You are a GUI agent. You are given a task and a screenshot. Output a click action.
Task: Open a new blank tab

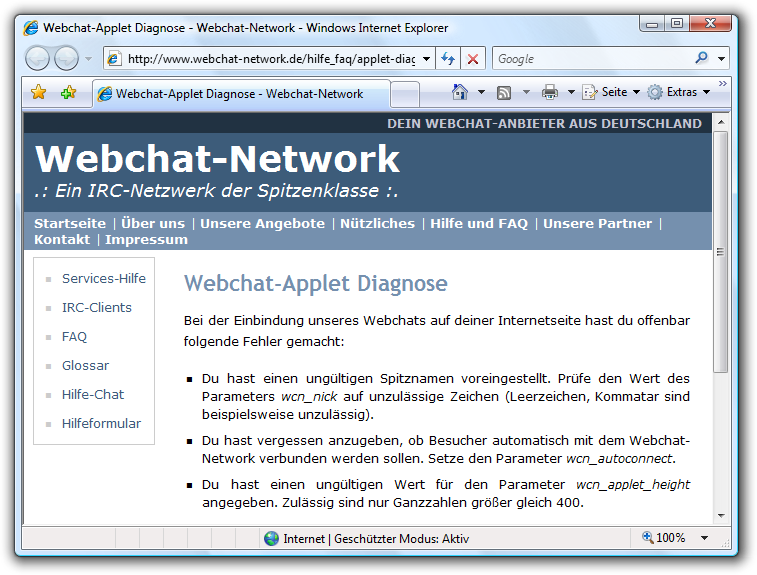pyautogui.click(x=405, y=94)
